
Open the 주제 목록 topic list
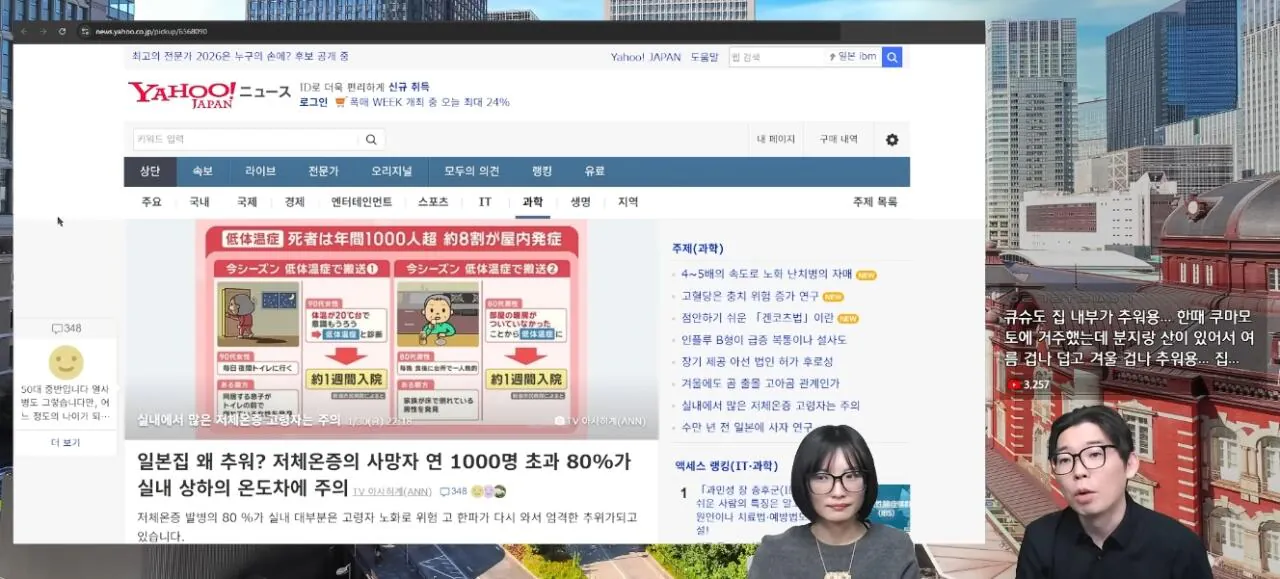pyautogui.click(x=874, y=202)
